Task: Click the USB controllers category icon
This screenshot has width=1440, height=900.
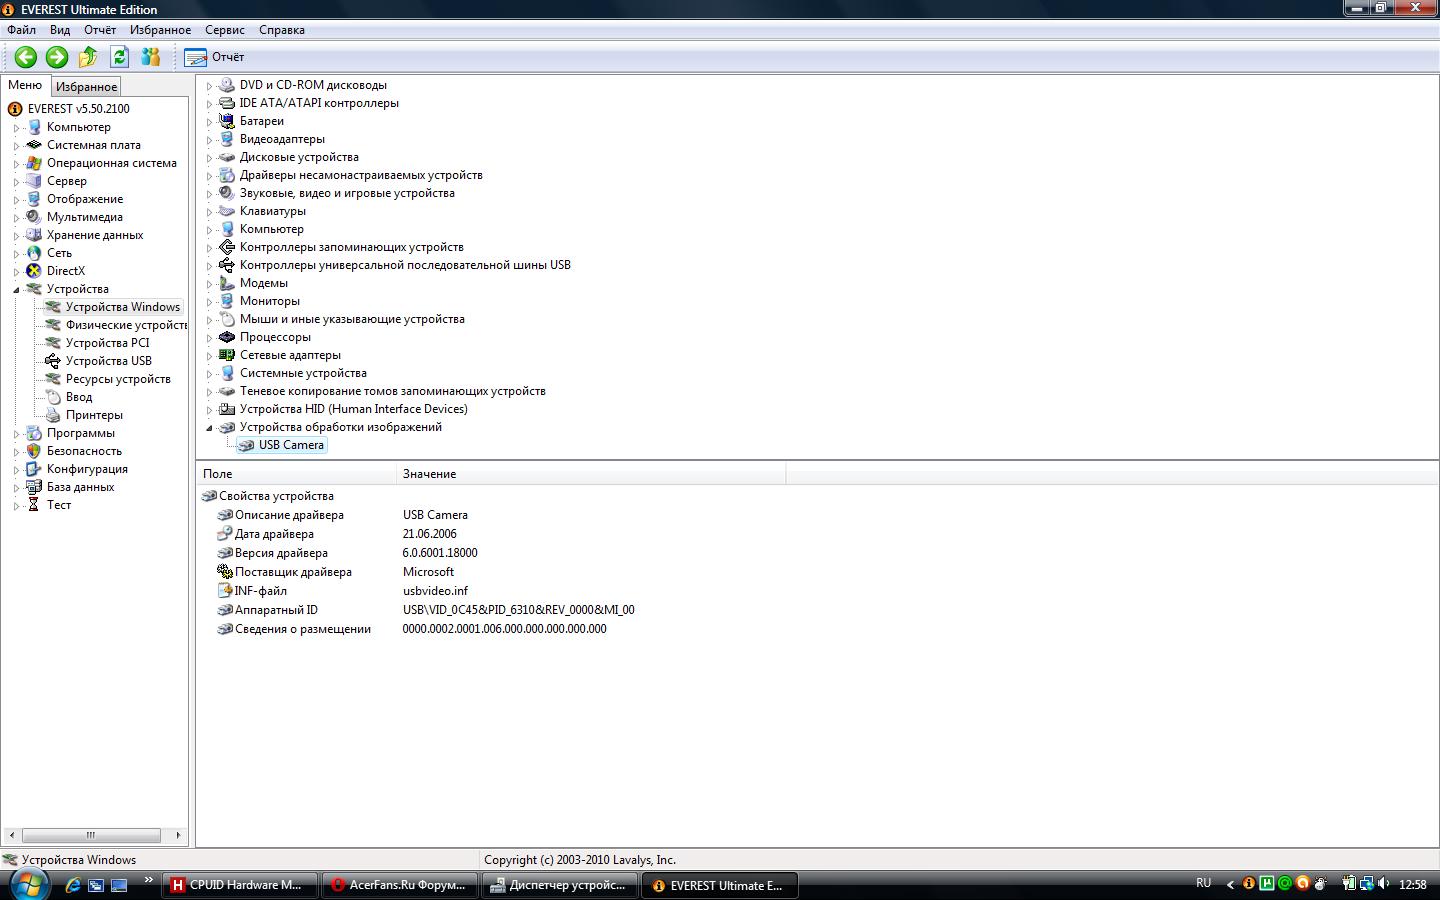Action: tap(227, 265)
